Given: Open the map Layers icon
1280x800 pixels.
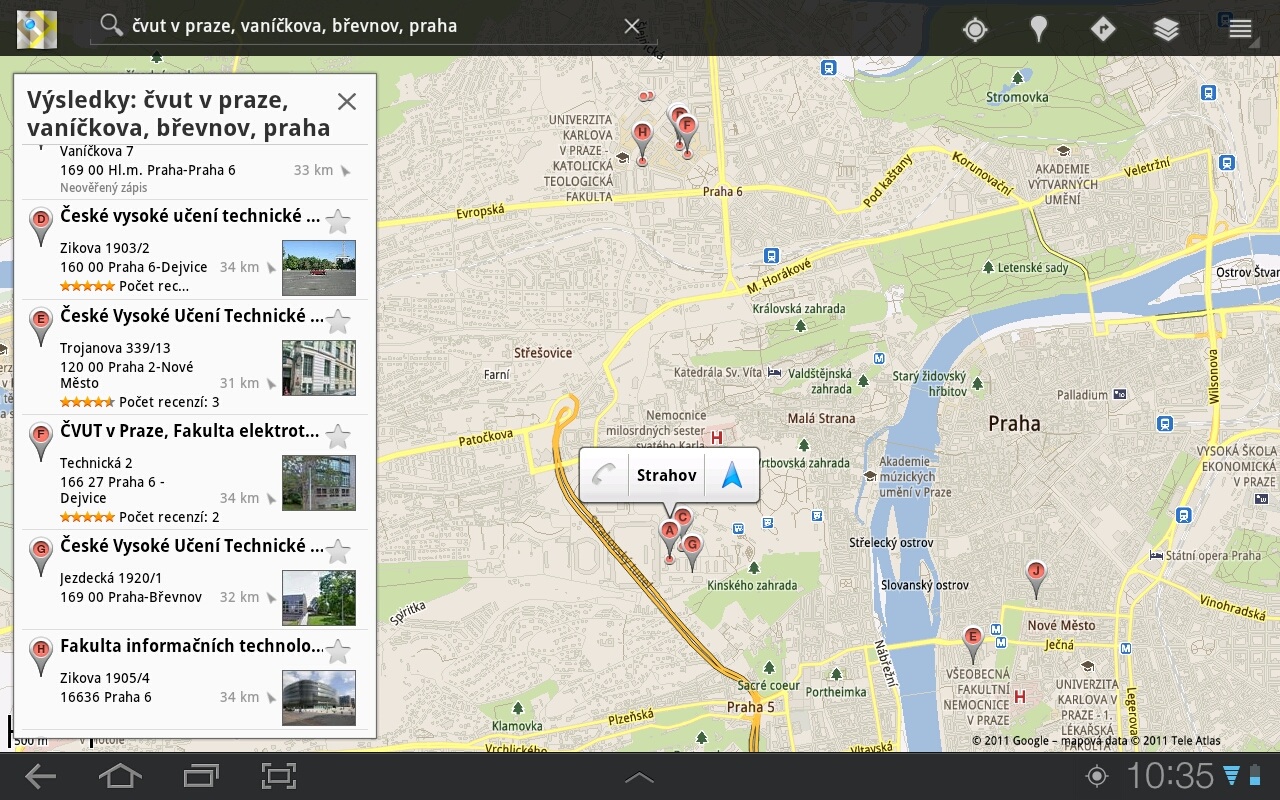Looking at the screenshot, I should pos(1166,29).
